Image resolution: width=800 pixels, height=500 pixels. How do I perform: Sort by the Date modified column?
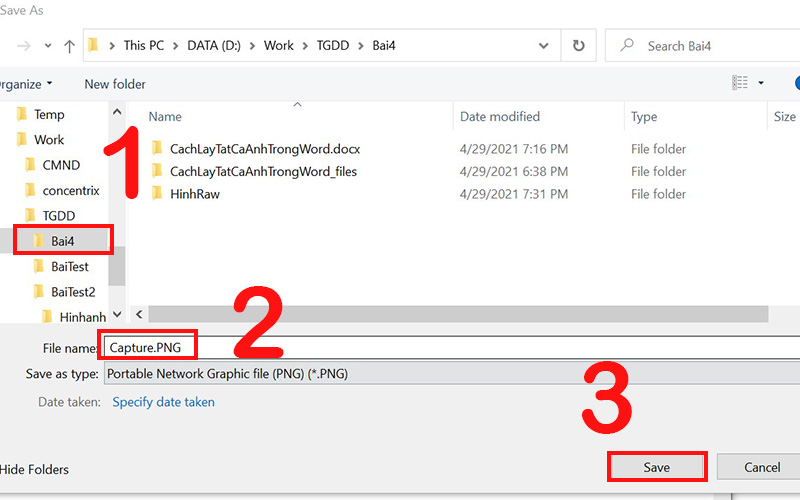tap(499, 117)
